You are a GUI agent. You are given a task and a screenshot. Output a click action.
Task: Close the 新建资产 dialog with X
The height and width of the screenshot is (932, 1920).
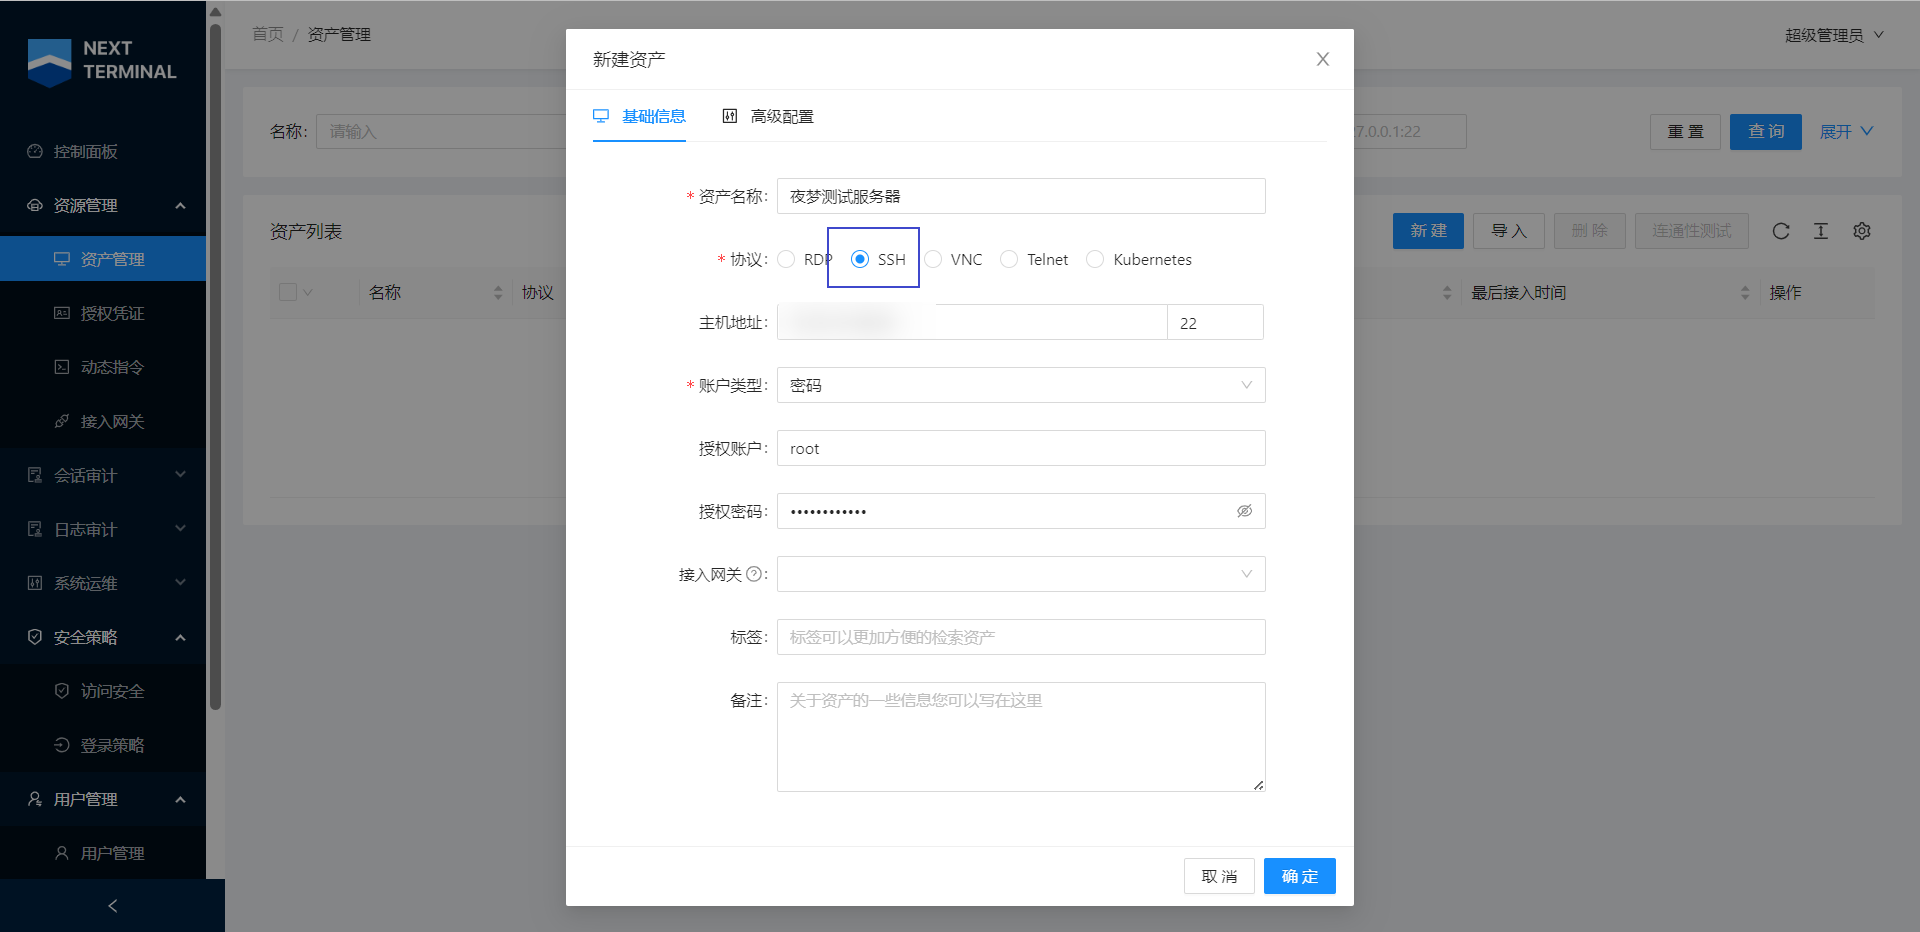click(x=1322, y=59)
